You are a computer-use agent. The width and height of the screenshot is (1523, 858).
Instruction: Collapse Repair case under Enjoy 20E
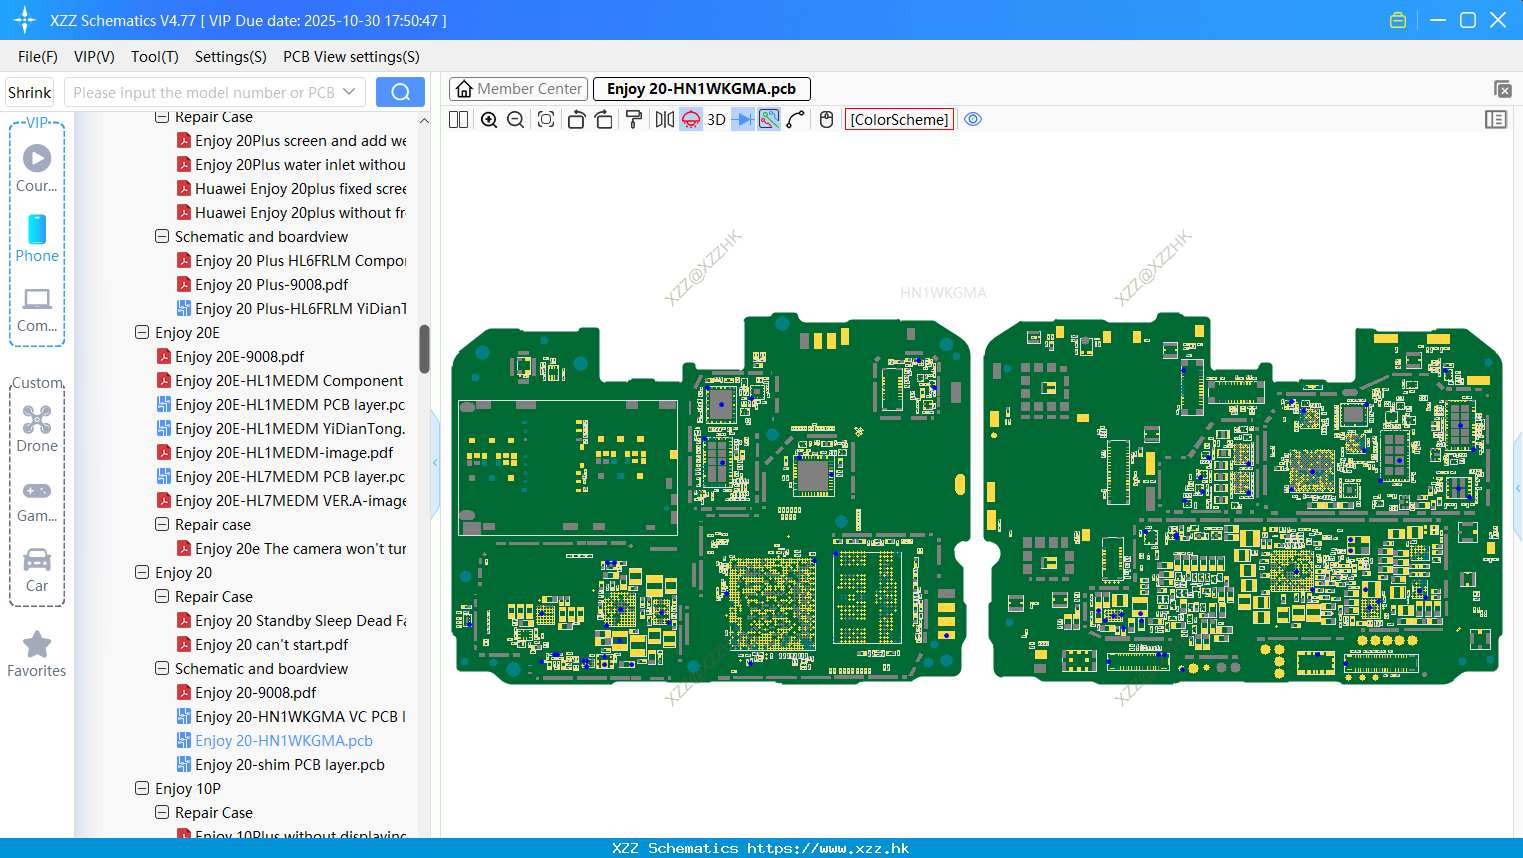tap(162, 524)
